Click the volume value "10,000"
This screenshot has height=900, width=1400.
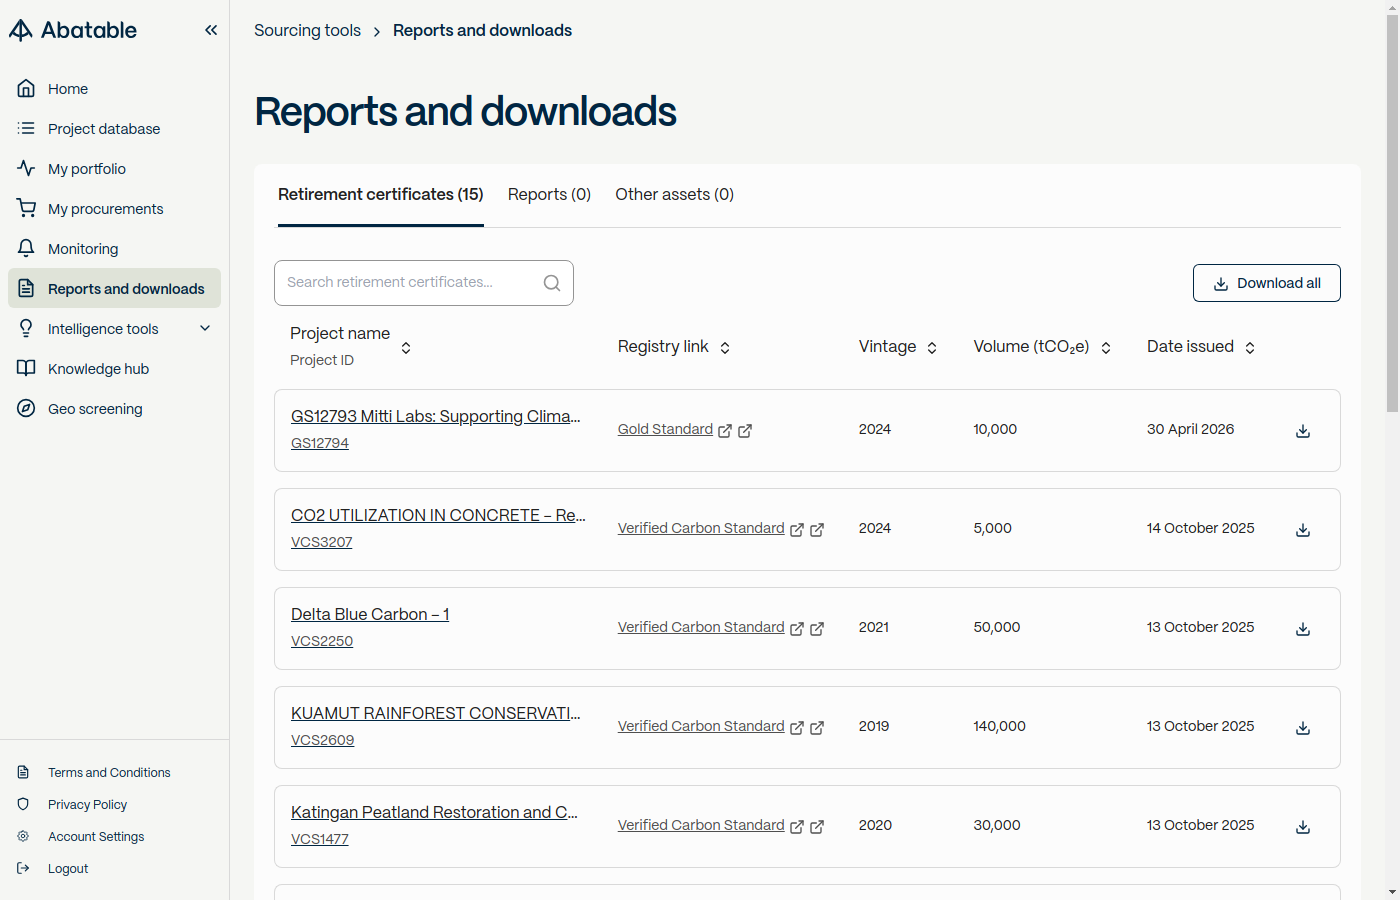(995, 429)
